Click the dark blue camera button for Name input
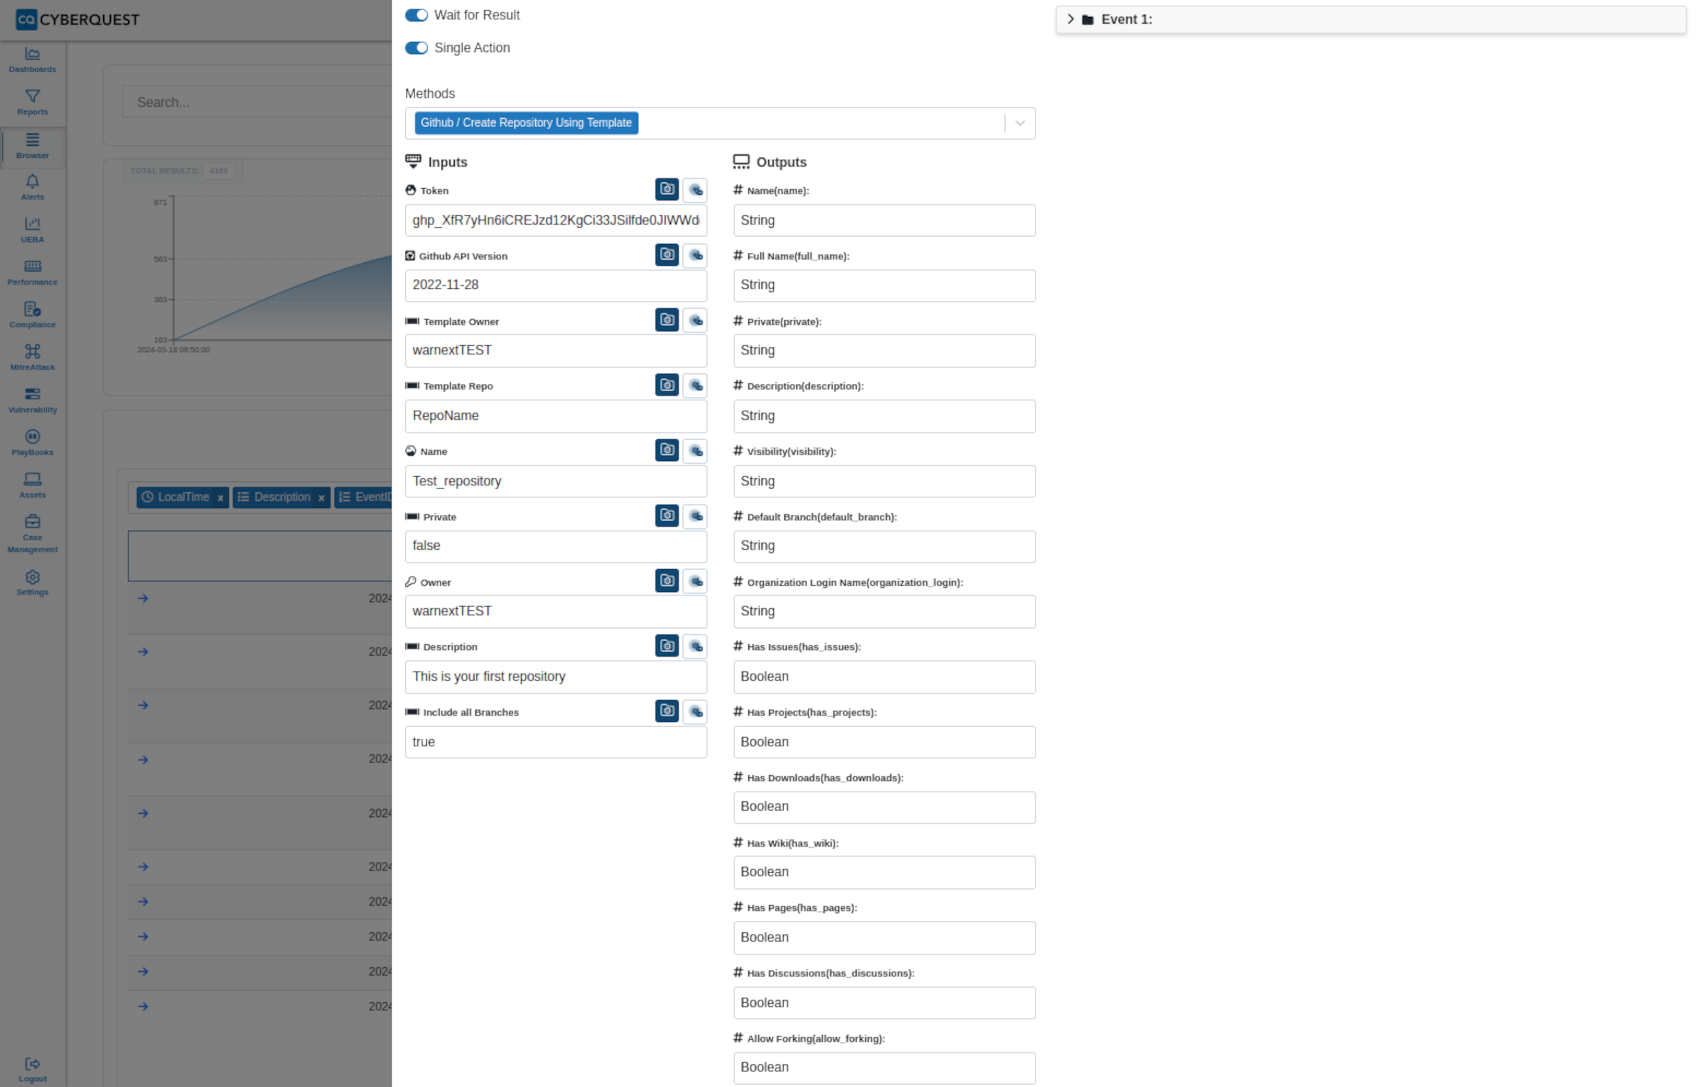 tap(667, 450)
